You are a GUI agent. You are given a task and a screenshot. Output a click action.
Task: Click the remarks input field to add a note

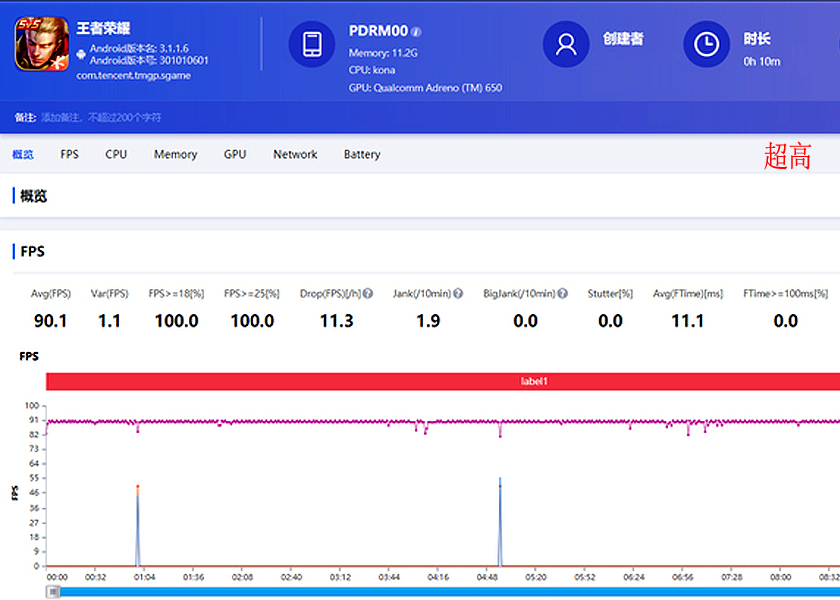coord(100,117)
